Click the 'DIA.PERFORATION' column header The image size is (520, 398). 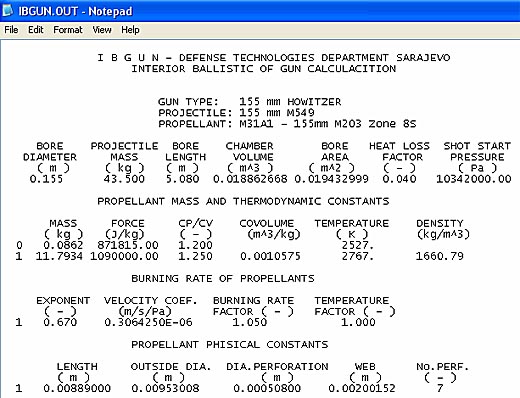coord(277,367)
